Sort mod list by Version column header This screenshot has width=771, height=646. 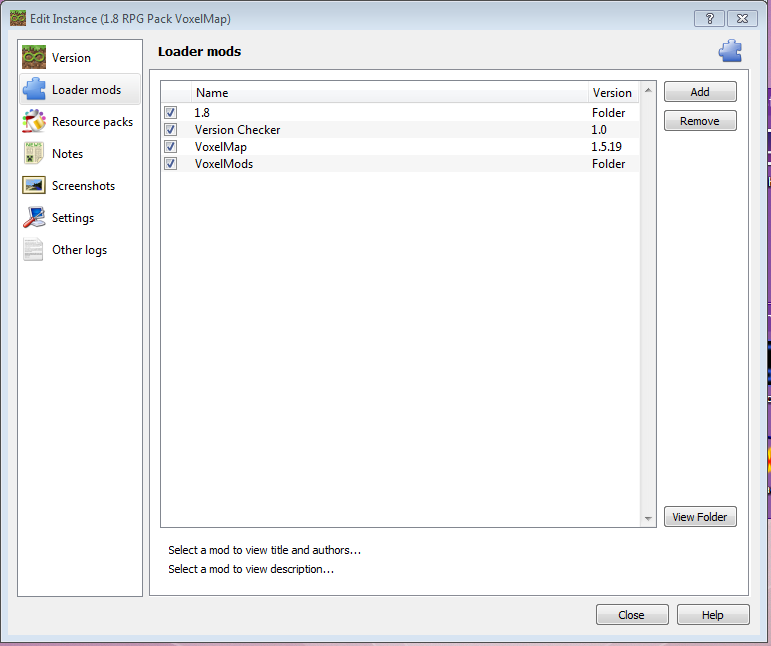[x=612, y=93]
